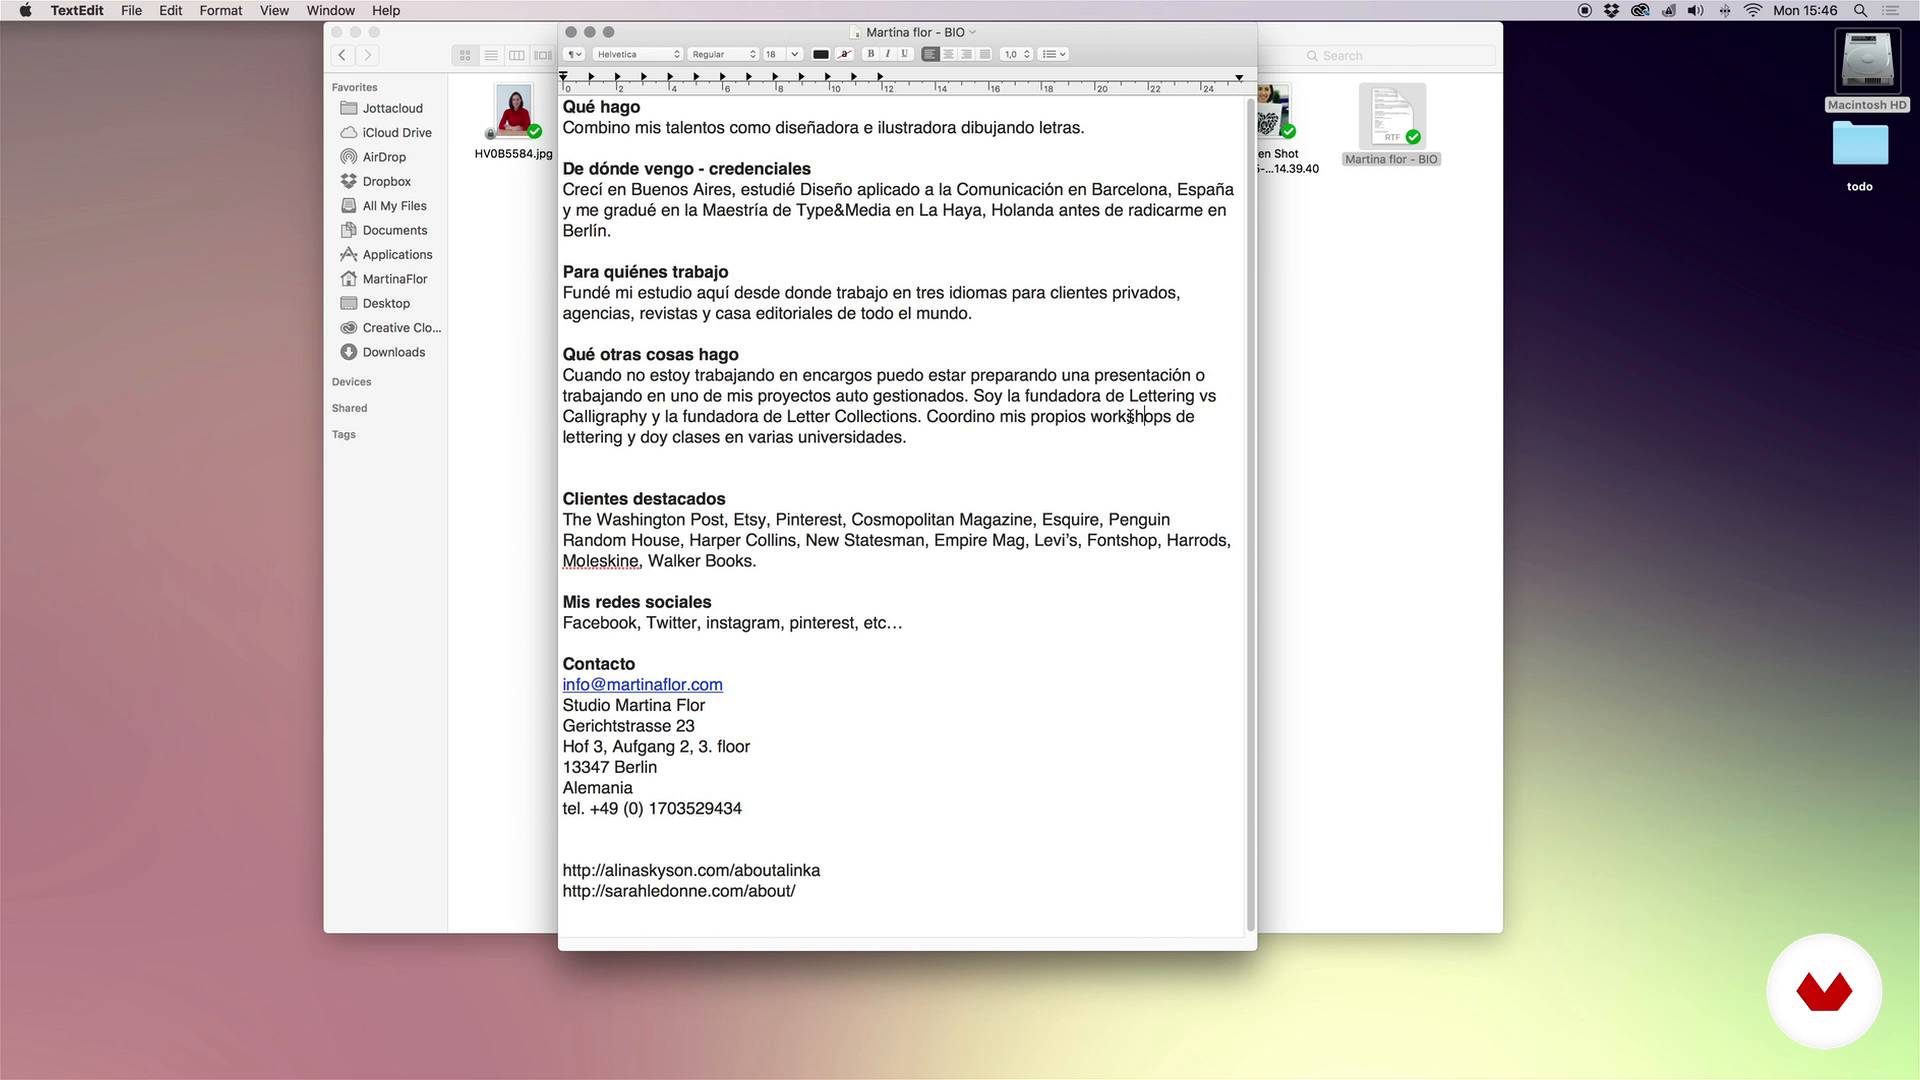Select Dropbox in Finder sidebar

[x=385, y=182]
